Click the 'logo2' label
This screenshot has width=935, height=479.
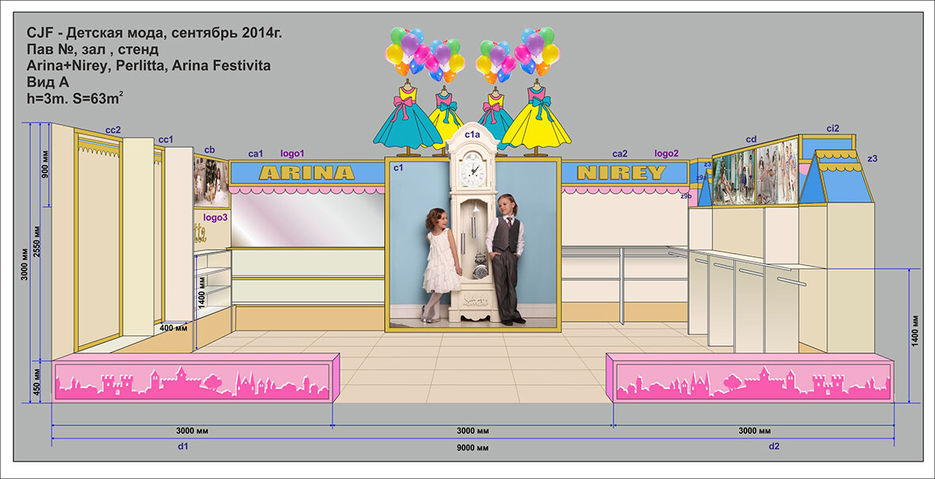[667, 153]
